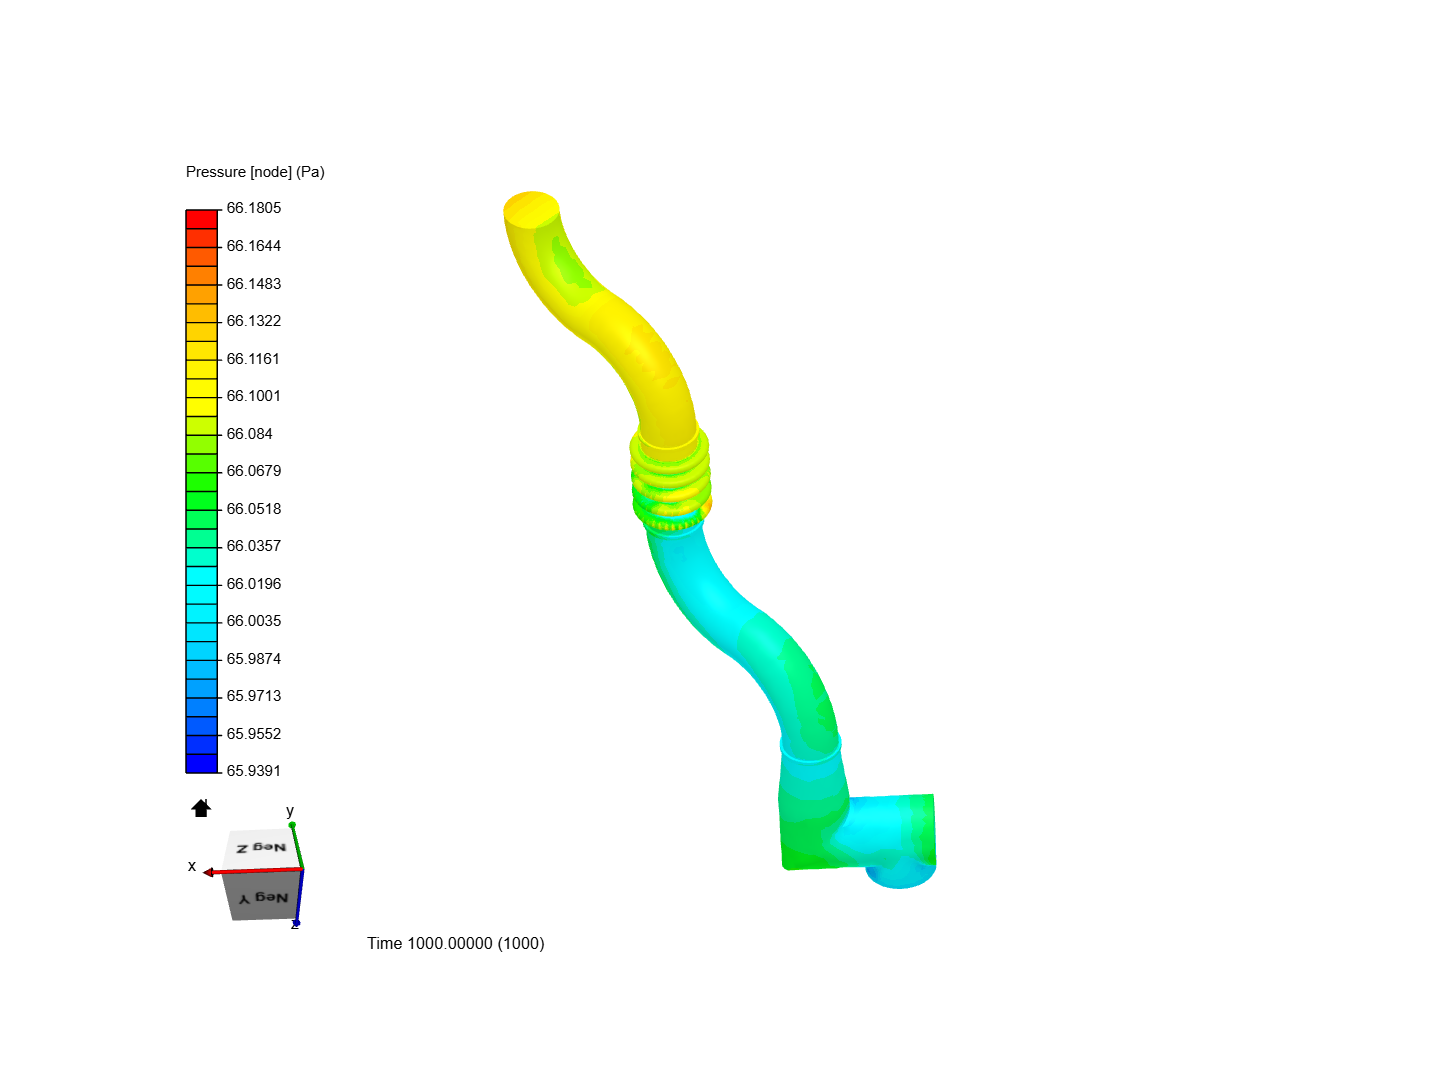1440x1080 pixels.
Task: Click the Pressure [node] (Pa) legend title
Action: (x=255, y=172)
